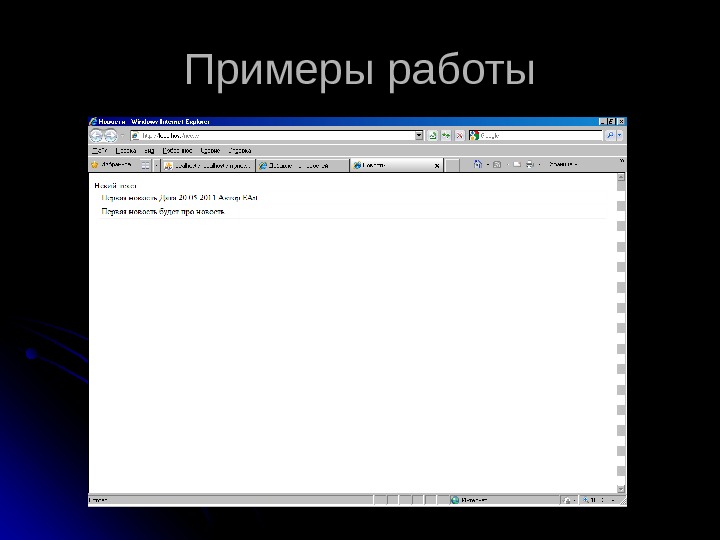Click the green Refresh icon

pyautogui.click(x=446, y=135)
